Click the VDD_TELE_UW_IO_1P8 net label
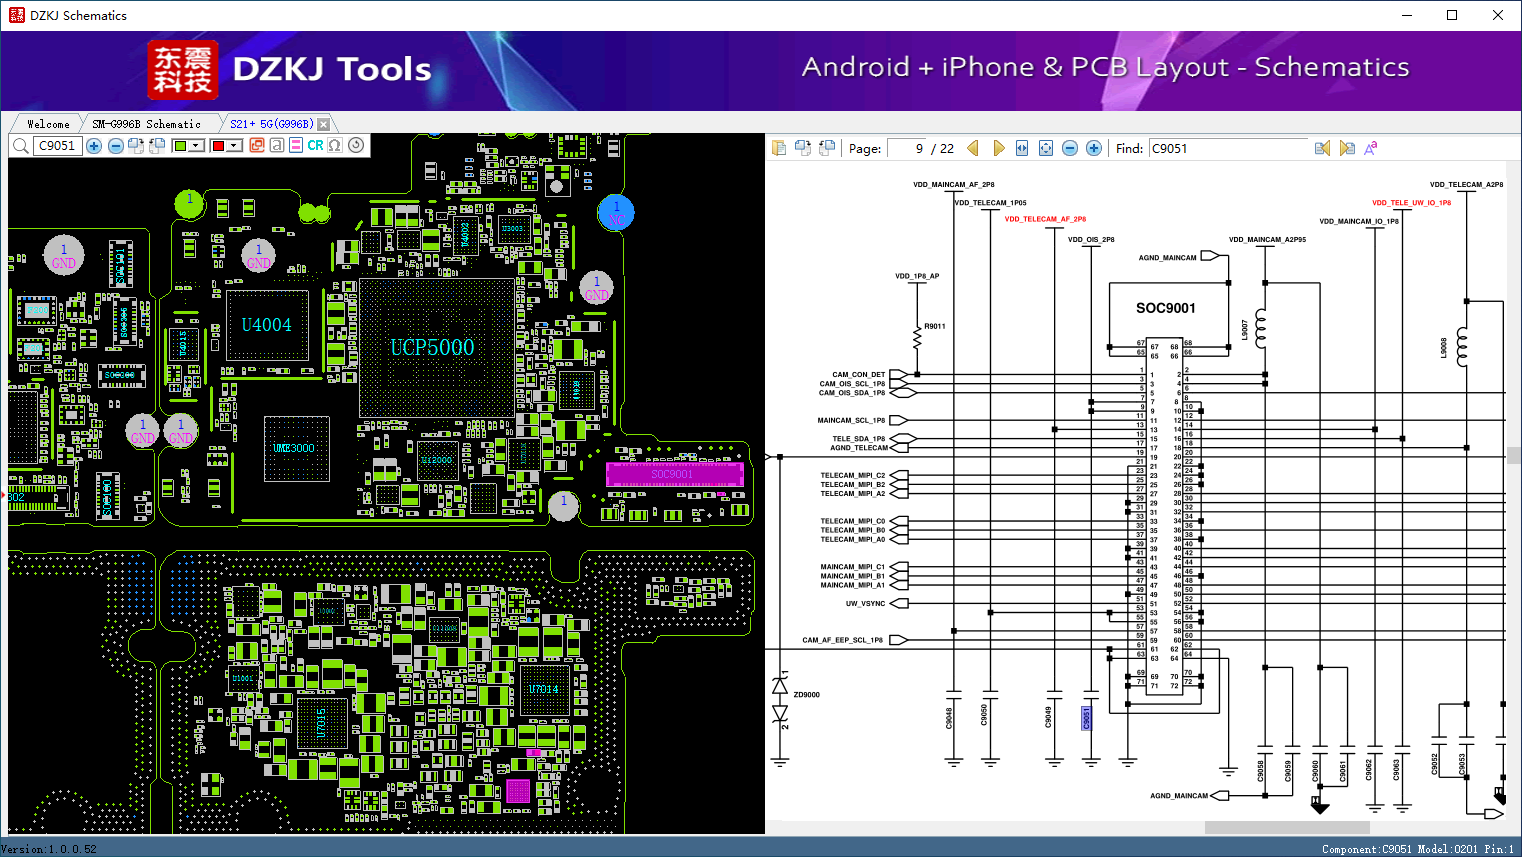The width and height of the screenshot is (1522, 857). pos(1412,203)
